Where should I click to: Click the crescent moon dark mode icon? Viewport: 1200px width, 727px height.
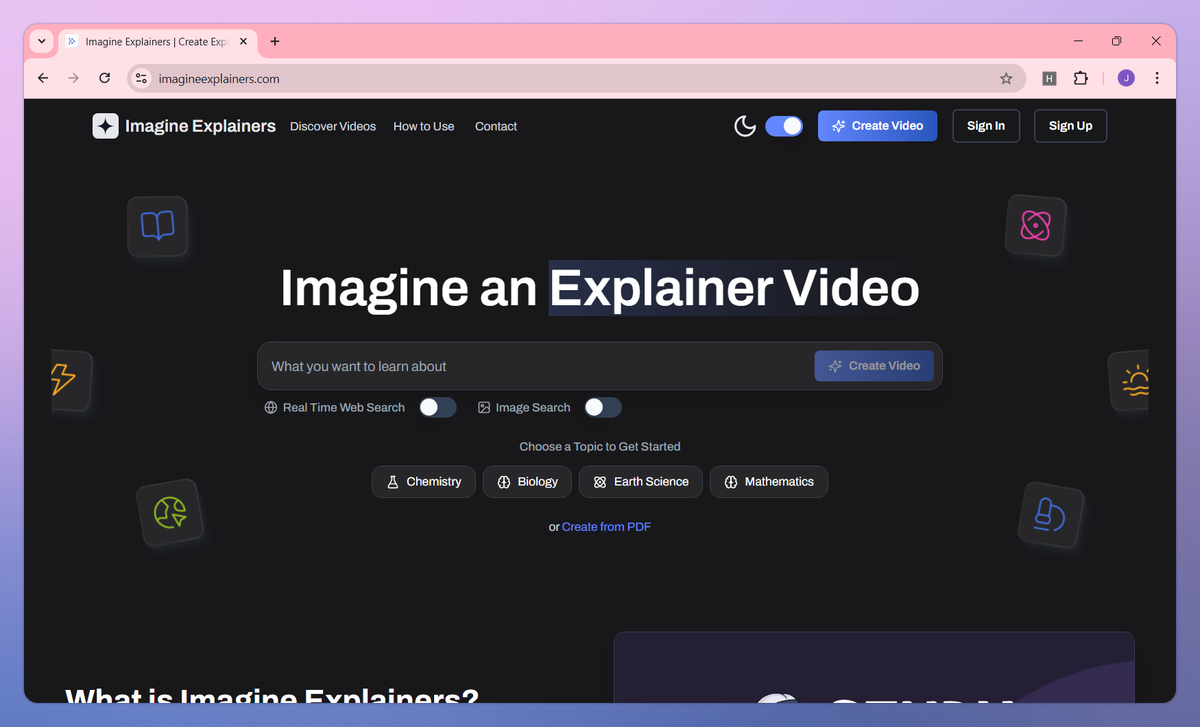click(x=745, y=126)
